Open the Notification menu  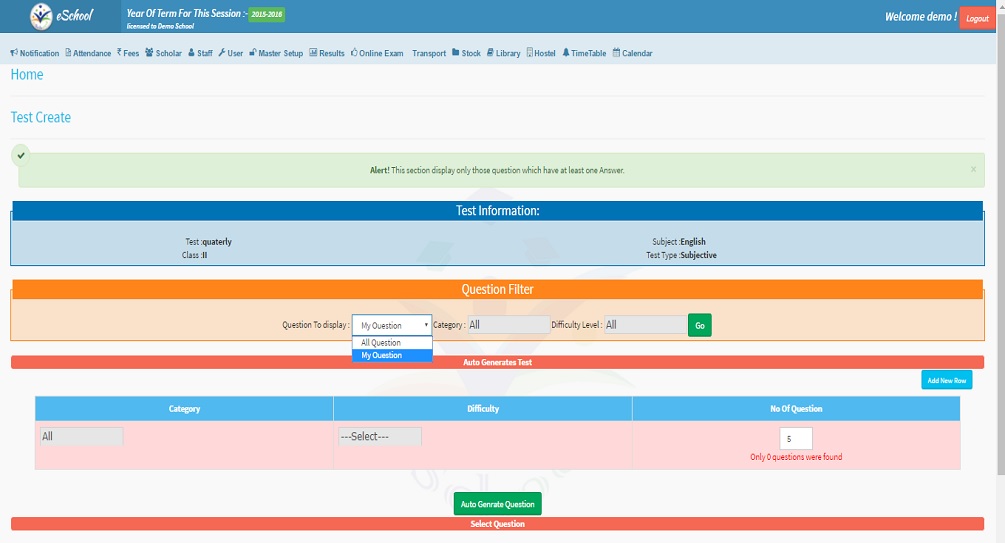[35, 53]
